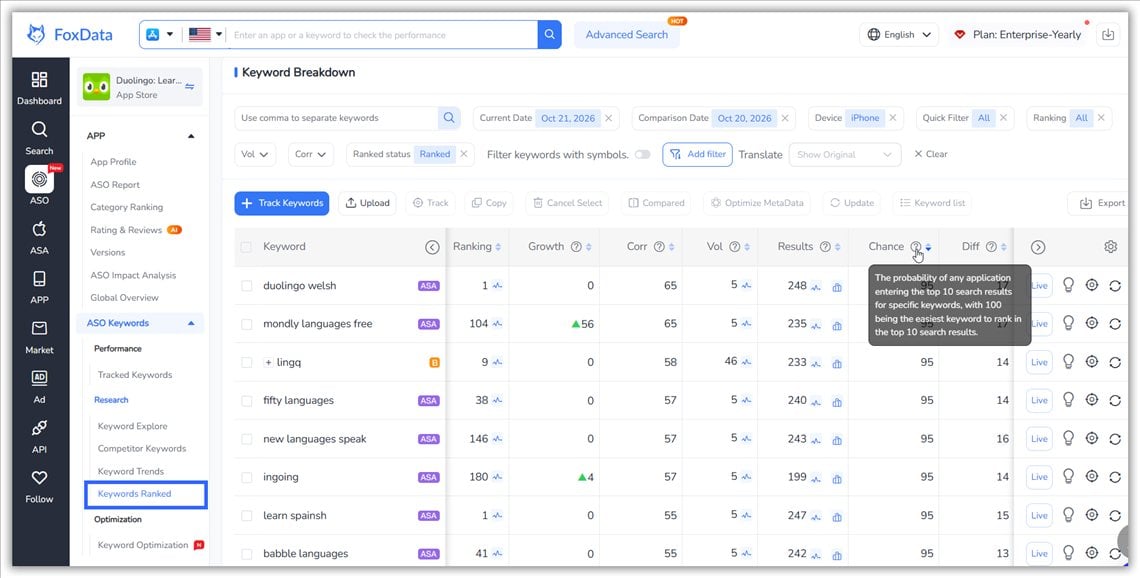This screenshot has width=1140, height=578.
Task: Remove the Device iPhone filter
Action: click(893, 118)
